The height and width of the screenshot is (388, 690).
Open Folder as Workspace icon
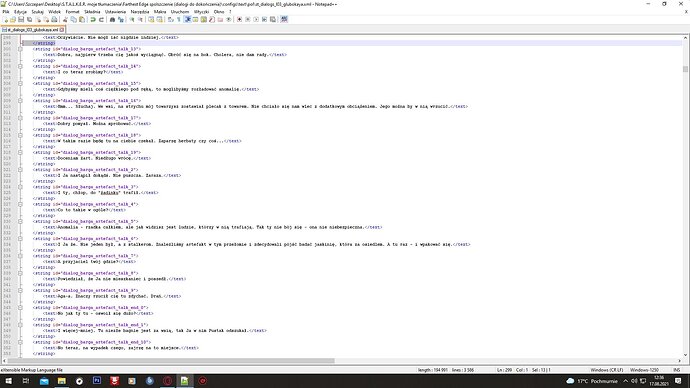coord(220,20)
